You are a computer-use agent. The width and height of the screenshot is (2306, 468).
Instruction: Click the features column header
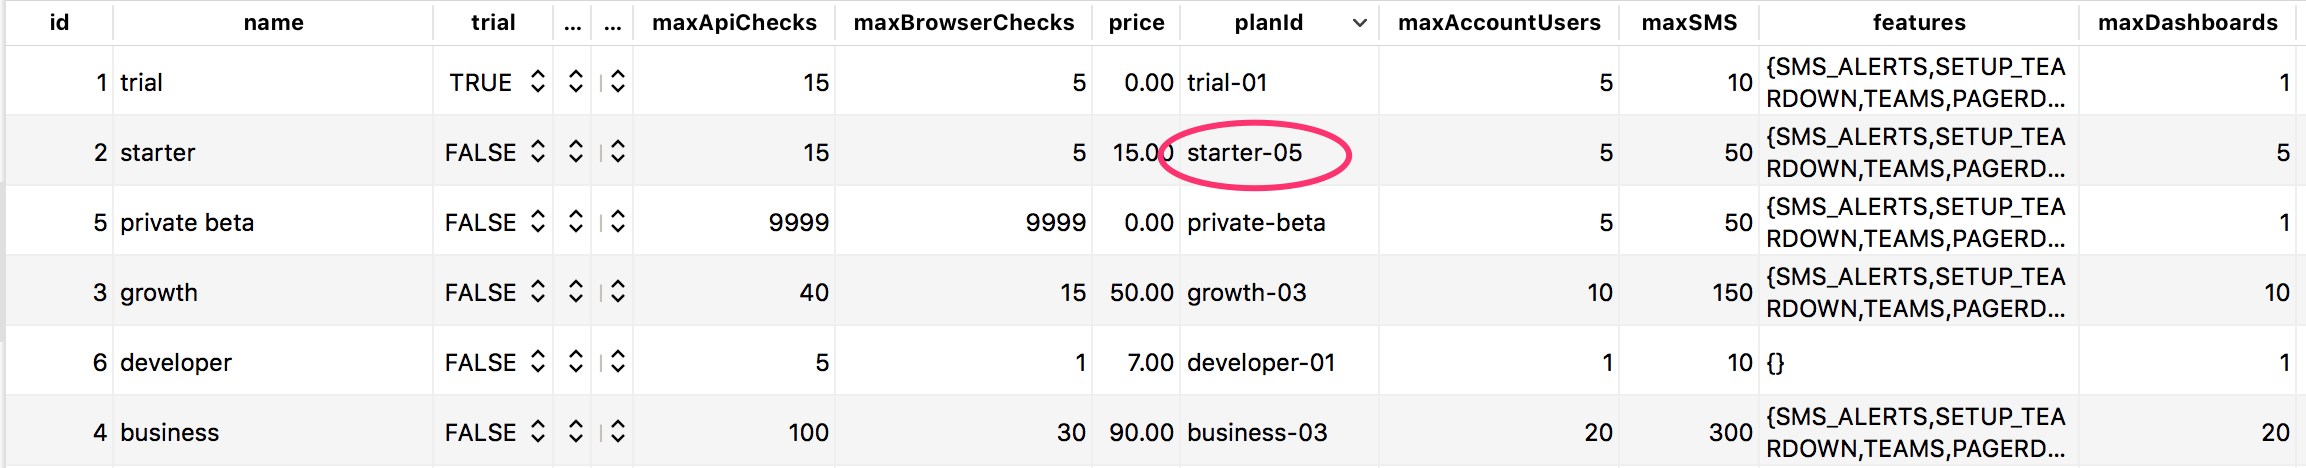pyautogui.click(x=1918, y=23)
